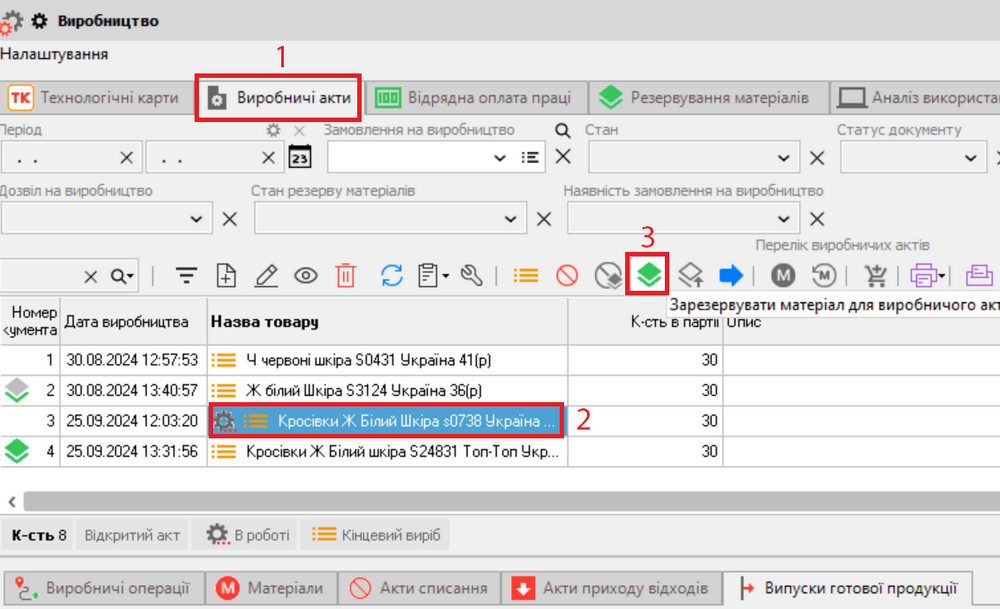Toggle the filter lines icon
1000x609 pixels.
186,276
